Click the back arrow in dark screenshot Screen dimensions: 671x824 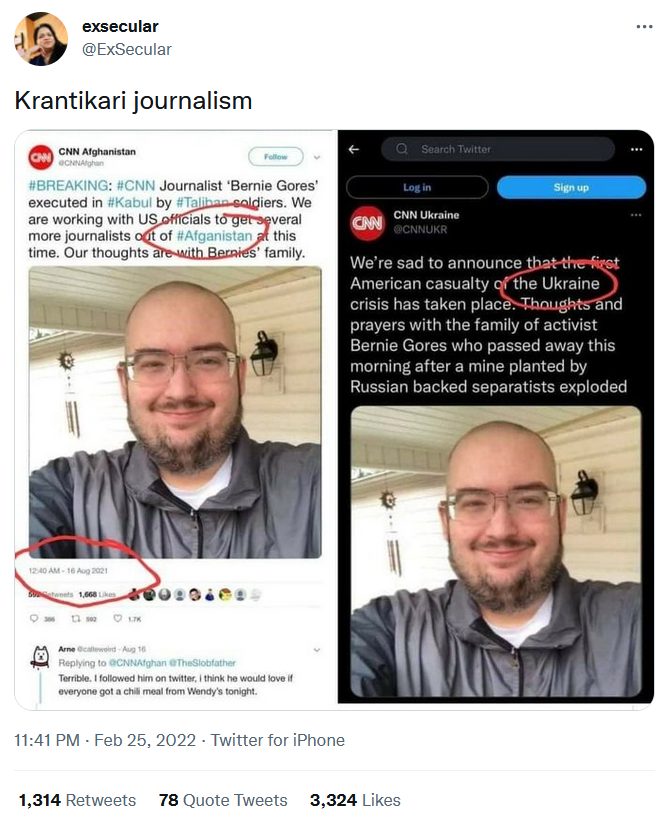tap(354, 149)
